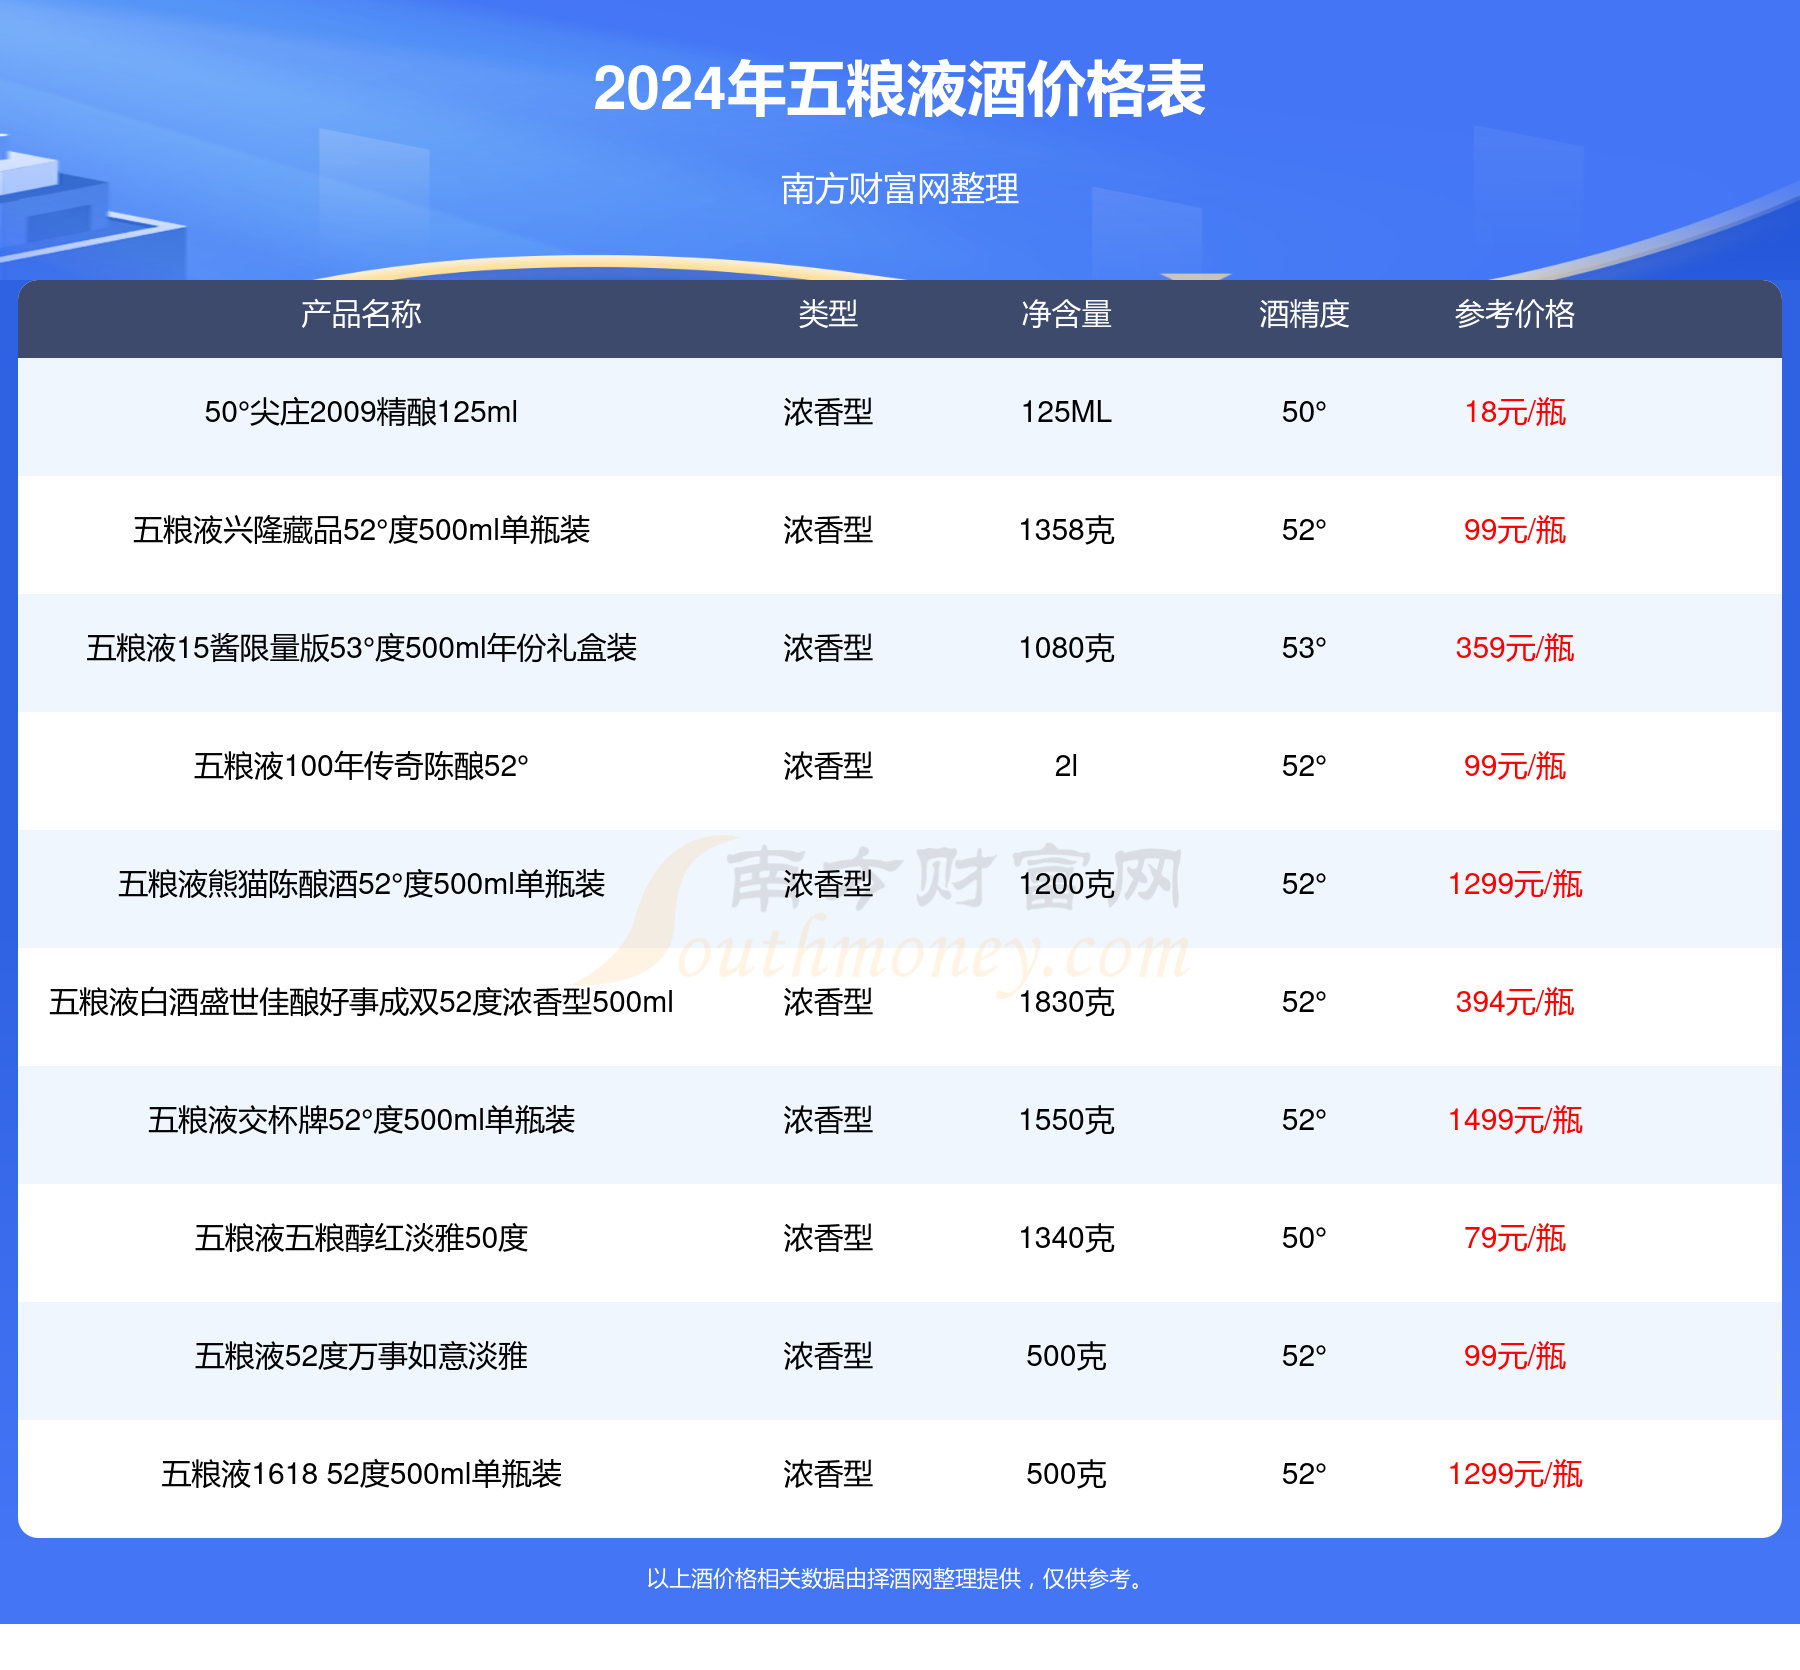Screen dimensions: 1800x1670
Task: Click the net content "1830克"
Action: (x=1066, y=1002)
